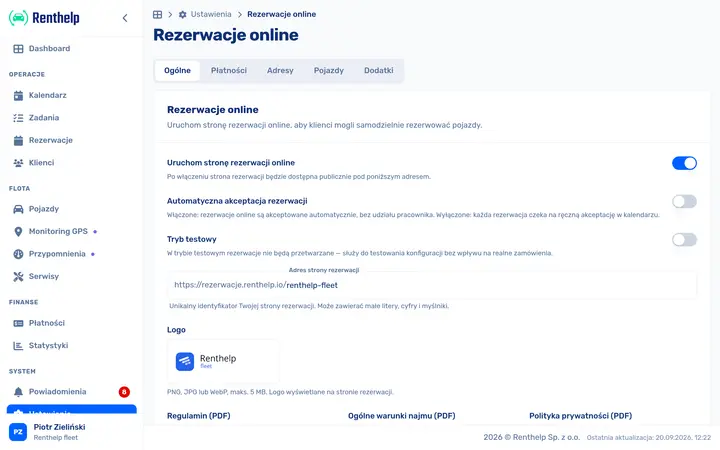Viewport: 720px width, 450px height.
Task: Click the Płatności card icon in sidebar
Action: coord(18,323)
